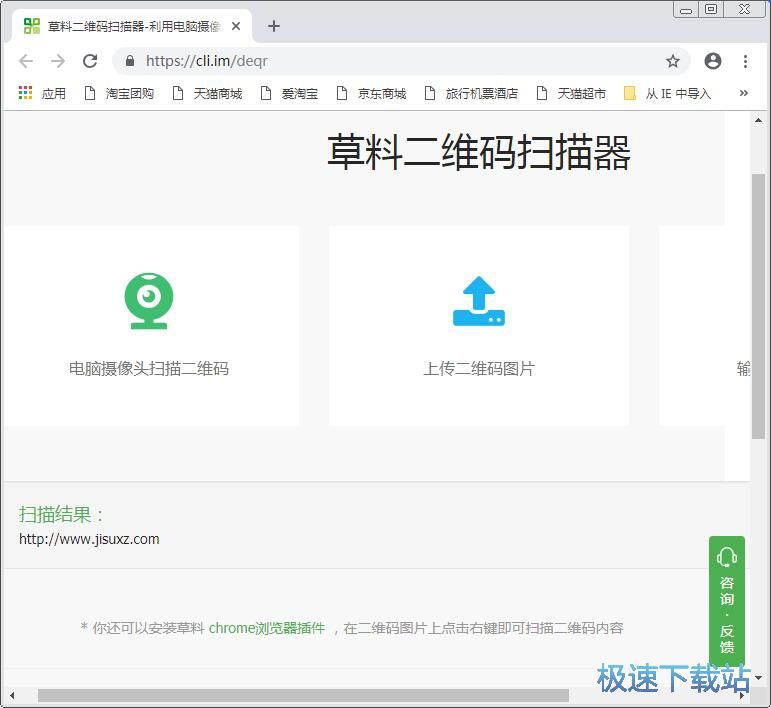Go back with the browser back arrow
This screenshot has height=708, width=771.
pyautogui.click(x=26, y=61)
